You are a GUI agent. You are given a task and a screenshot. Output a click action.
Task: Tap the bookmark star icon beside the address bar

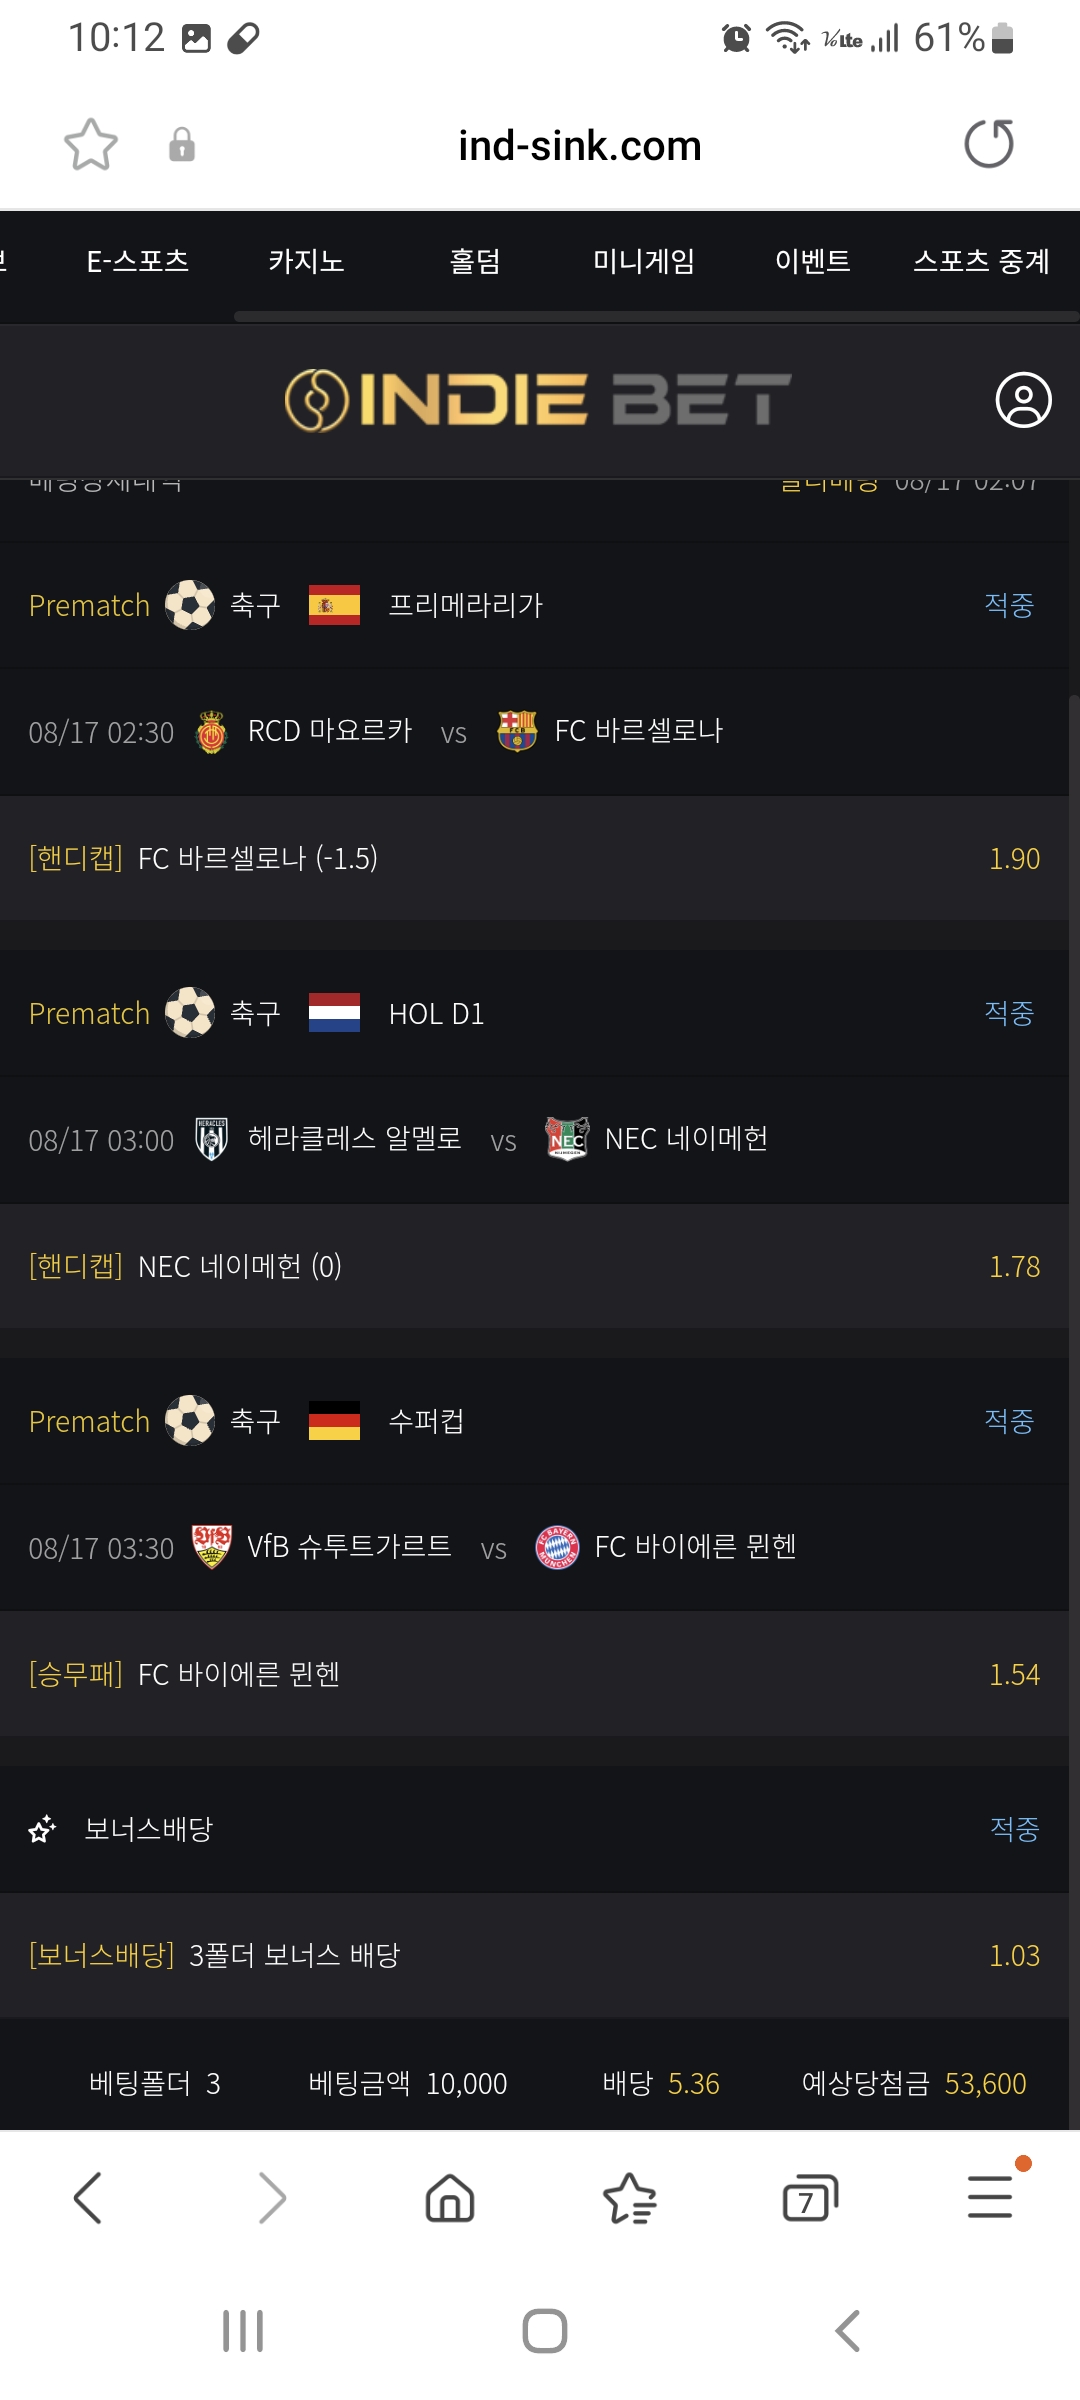(91, 145)
